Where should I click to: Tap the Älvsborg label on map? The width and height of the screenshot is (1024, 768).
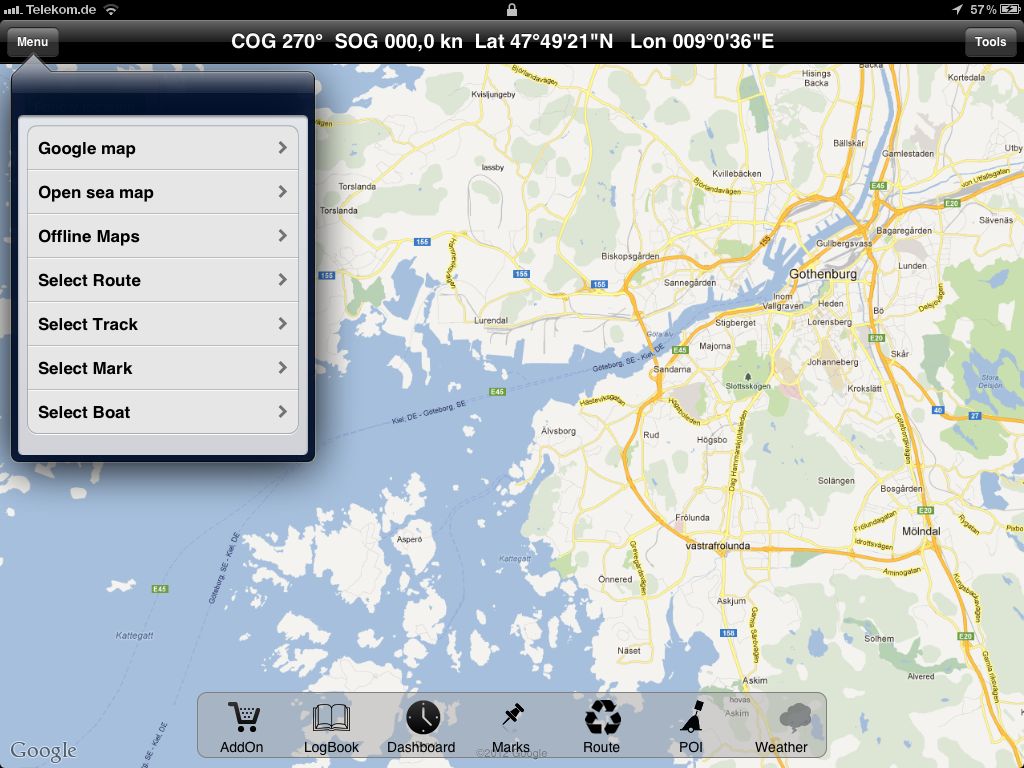558,431
